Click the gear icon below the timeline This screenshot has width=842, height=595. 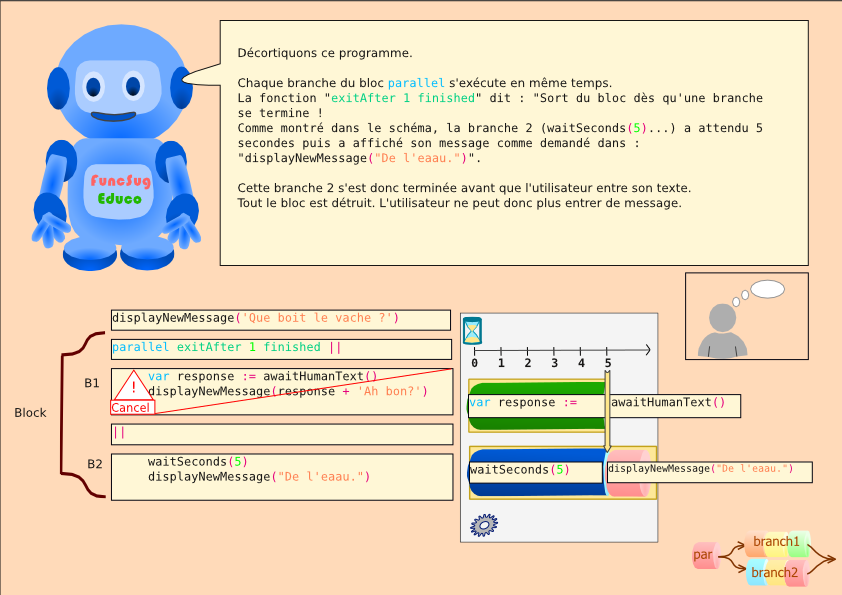click(x=484, y=524)
